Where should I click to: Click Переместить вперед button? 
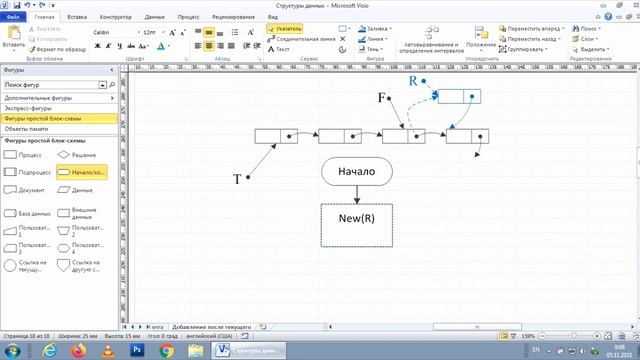pos(532,29)
